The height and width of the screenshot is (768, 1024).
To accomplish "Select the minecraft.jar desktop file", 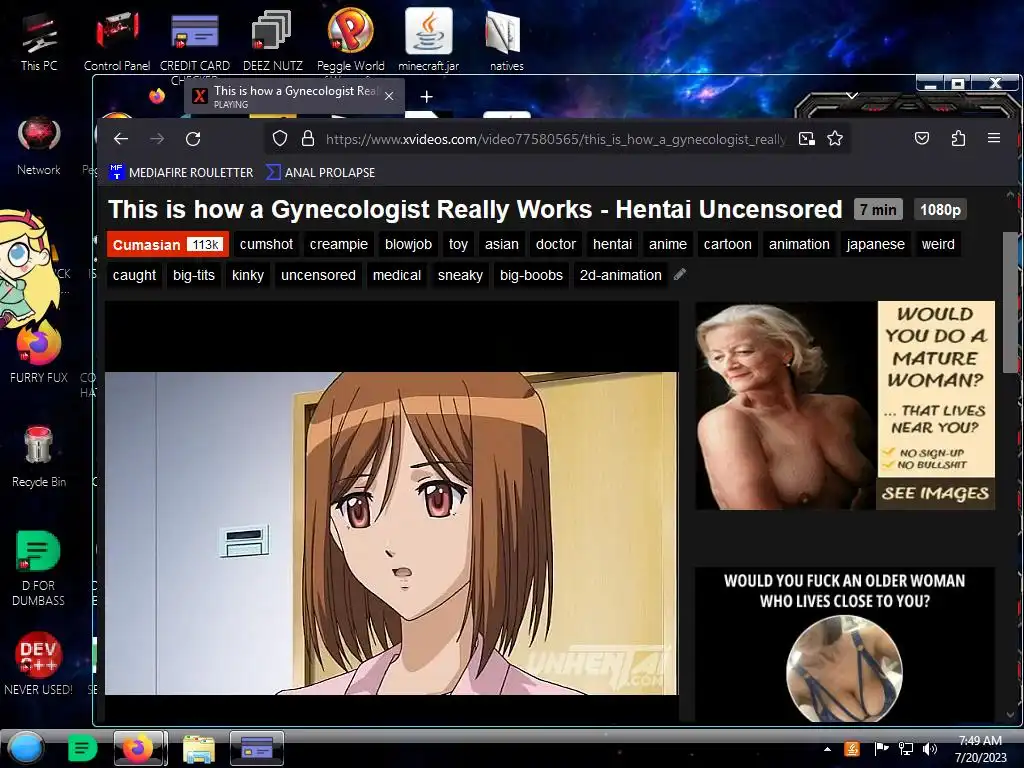I will point(428,39).
